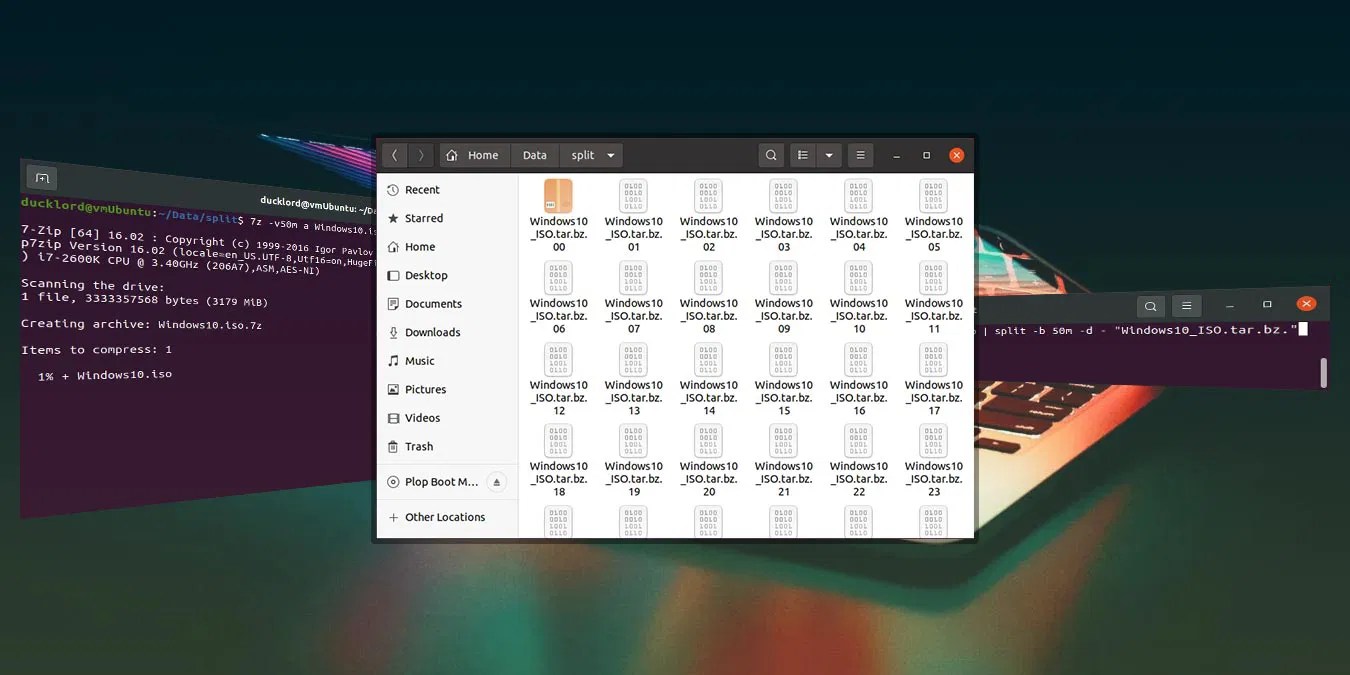This screenshot has width=1350, height=675.
Task: Open Music in the sidebar
Action: click(x=417, y=360)
